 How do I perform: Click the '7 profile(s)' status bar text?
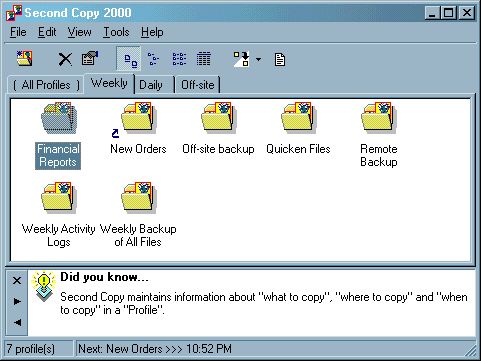30,349
